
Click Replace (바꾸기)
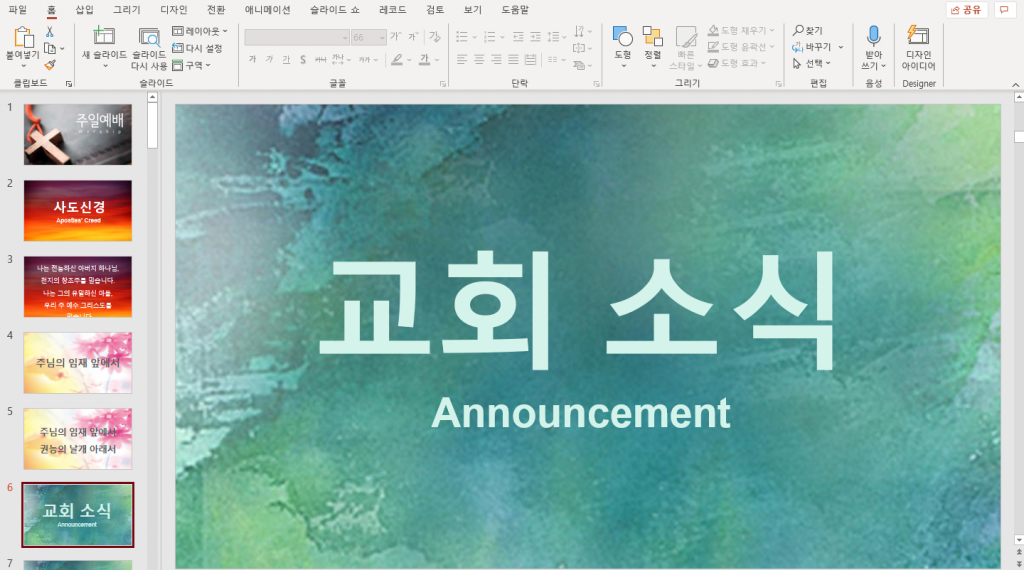pyautogui.click(x=812, y=47)
